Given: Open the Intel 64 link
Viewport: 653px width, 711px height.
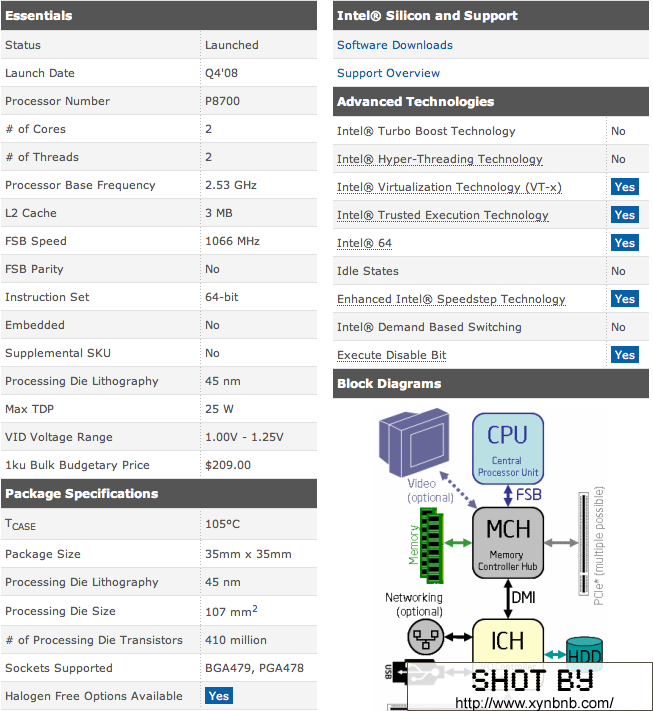Looking at the screenshot, I should click(364, 243).
